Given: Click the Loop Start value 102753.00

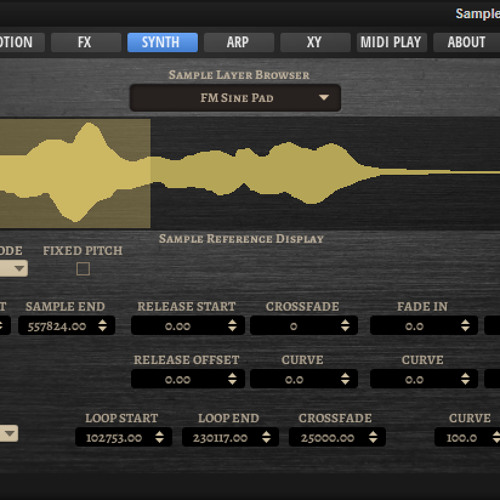Looking at the screenshot, I should (114, 437).
